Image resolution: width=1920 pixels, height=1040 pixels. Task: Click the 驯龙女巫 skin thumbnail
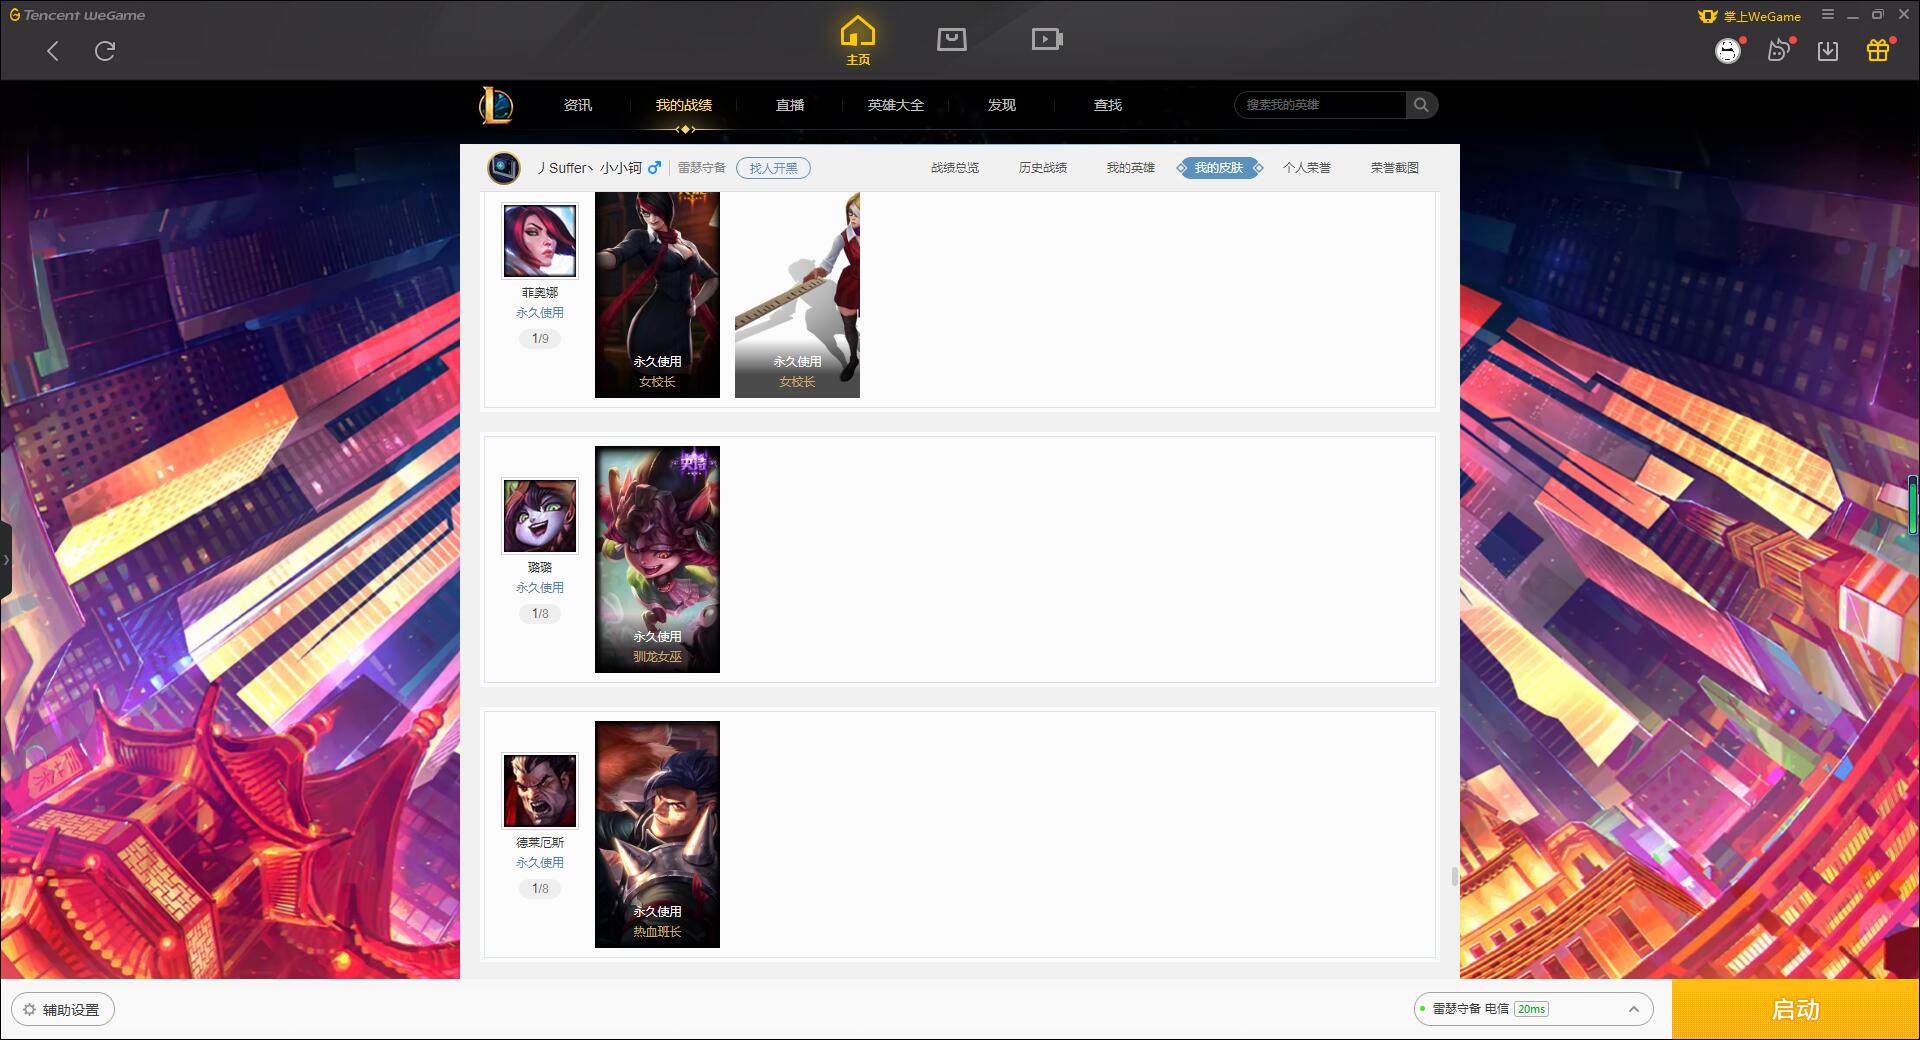click(657, 559)
